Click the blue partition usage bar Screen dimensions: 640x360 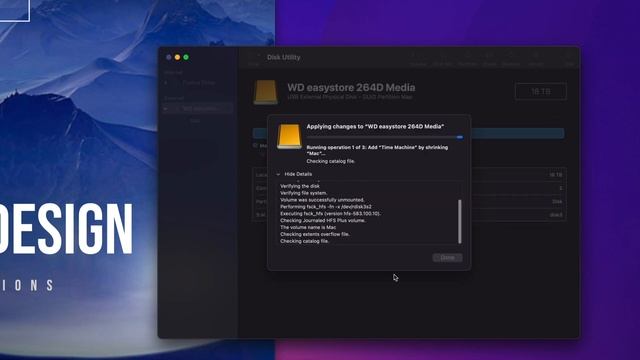pyautogui.click(x=409, y=133)
